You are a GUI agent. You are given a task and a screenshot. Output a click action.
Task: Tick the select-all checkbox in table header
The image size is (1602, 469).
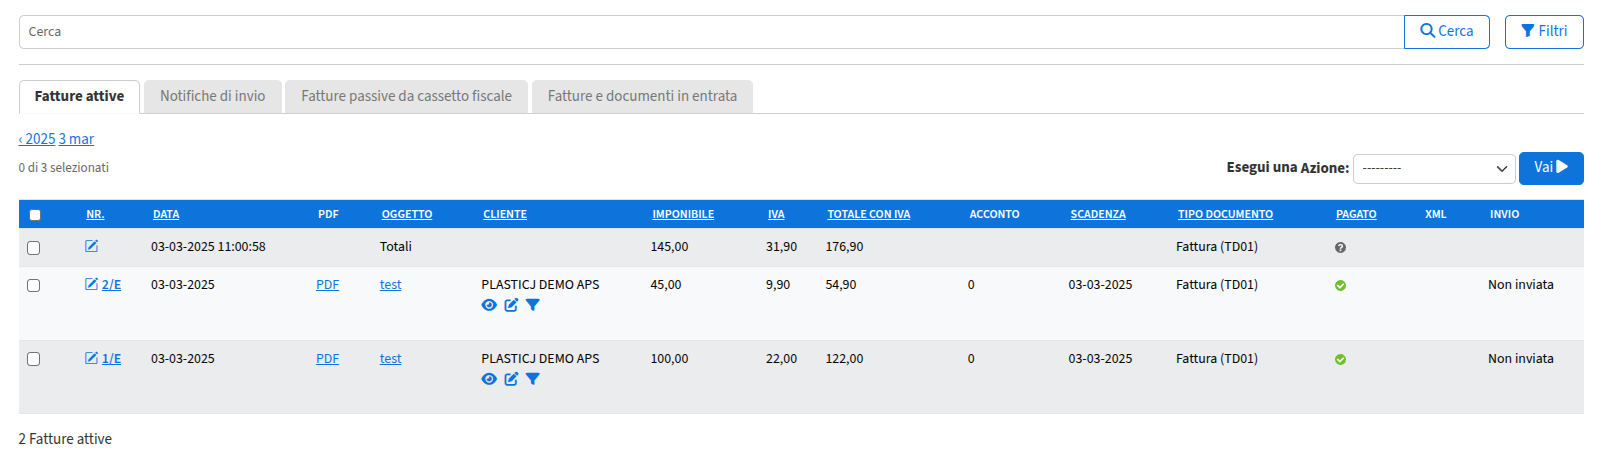coord(35,215)
